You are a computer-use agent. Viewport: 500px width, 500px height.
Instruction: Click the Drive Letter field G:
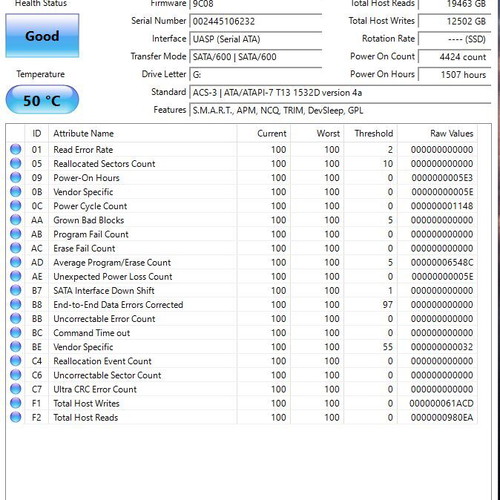pos(256,74)
